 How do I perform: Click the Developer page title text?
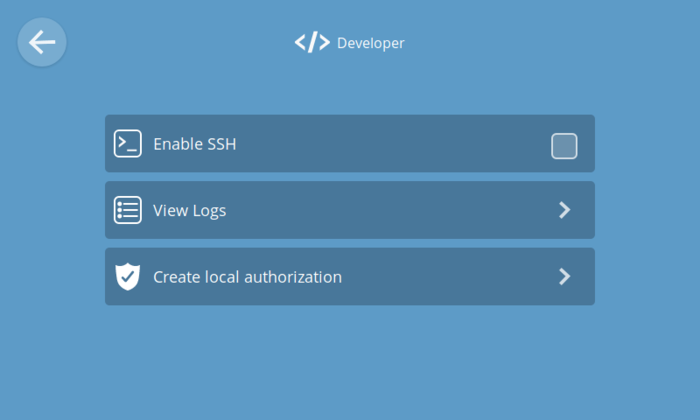370,43
